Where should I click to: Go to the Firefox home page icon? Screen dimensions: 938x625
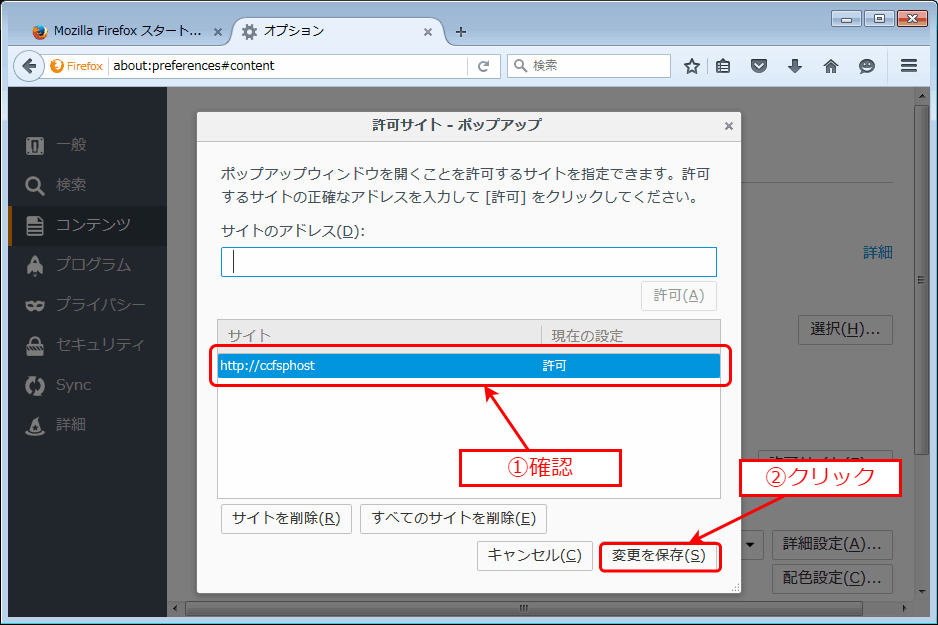click(831, 66)
